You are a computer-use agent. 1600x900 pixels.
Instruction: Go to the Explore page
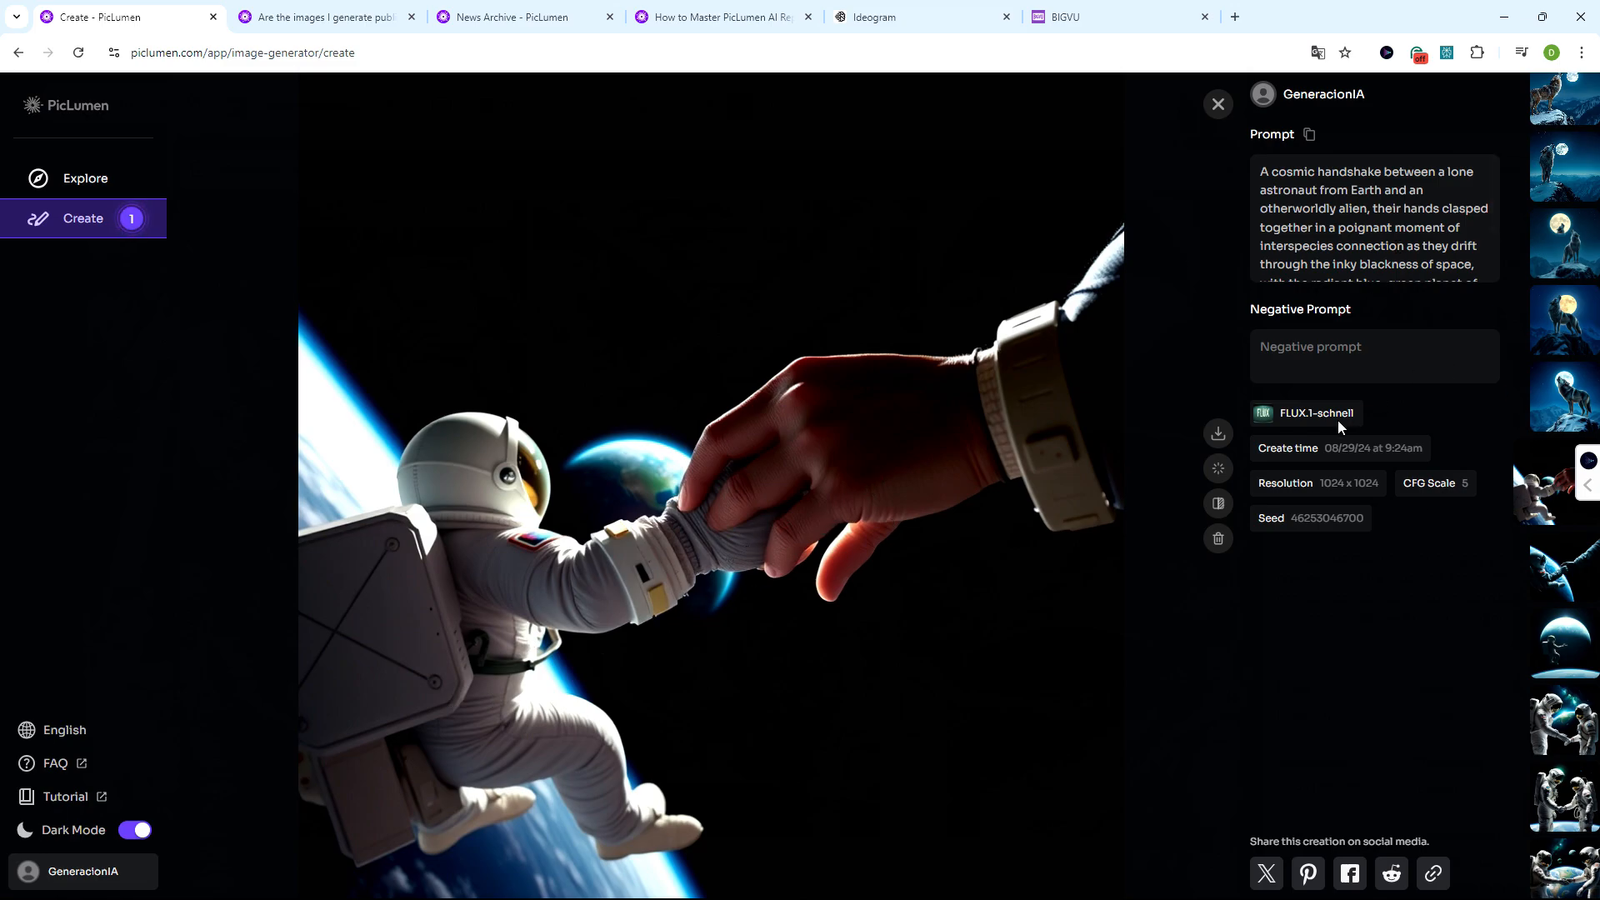84,178
